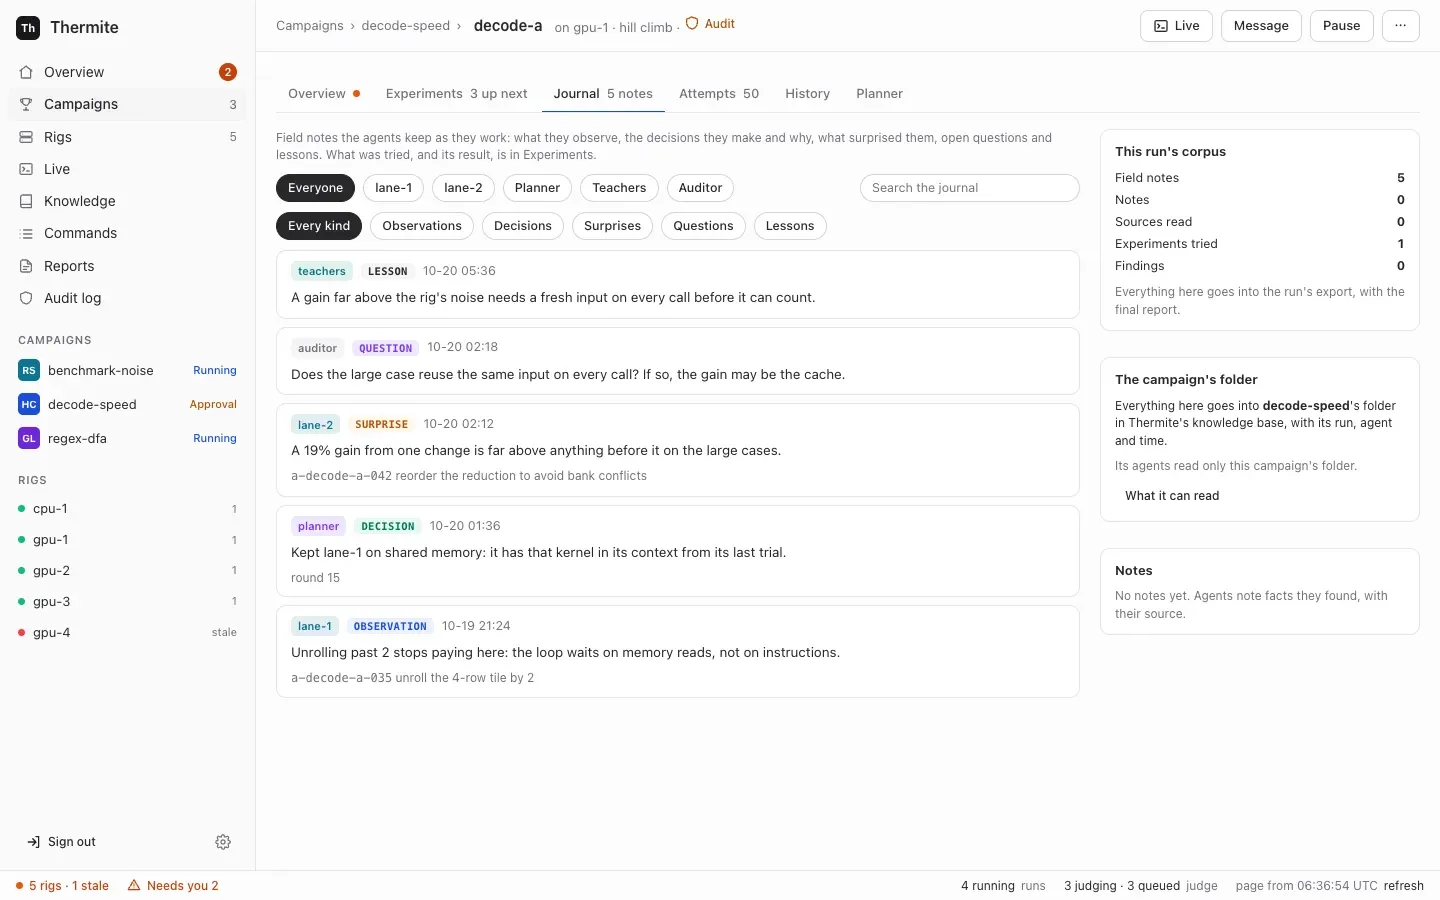The height and width of the screenshot is (900, 1440).
Task: Click the settings gear icon
Action: coord(223,842)
